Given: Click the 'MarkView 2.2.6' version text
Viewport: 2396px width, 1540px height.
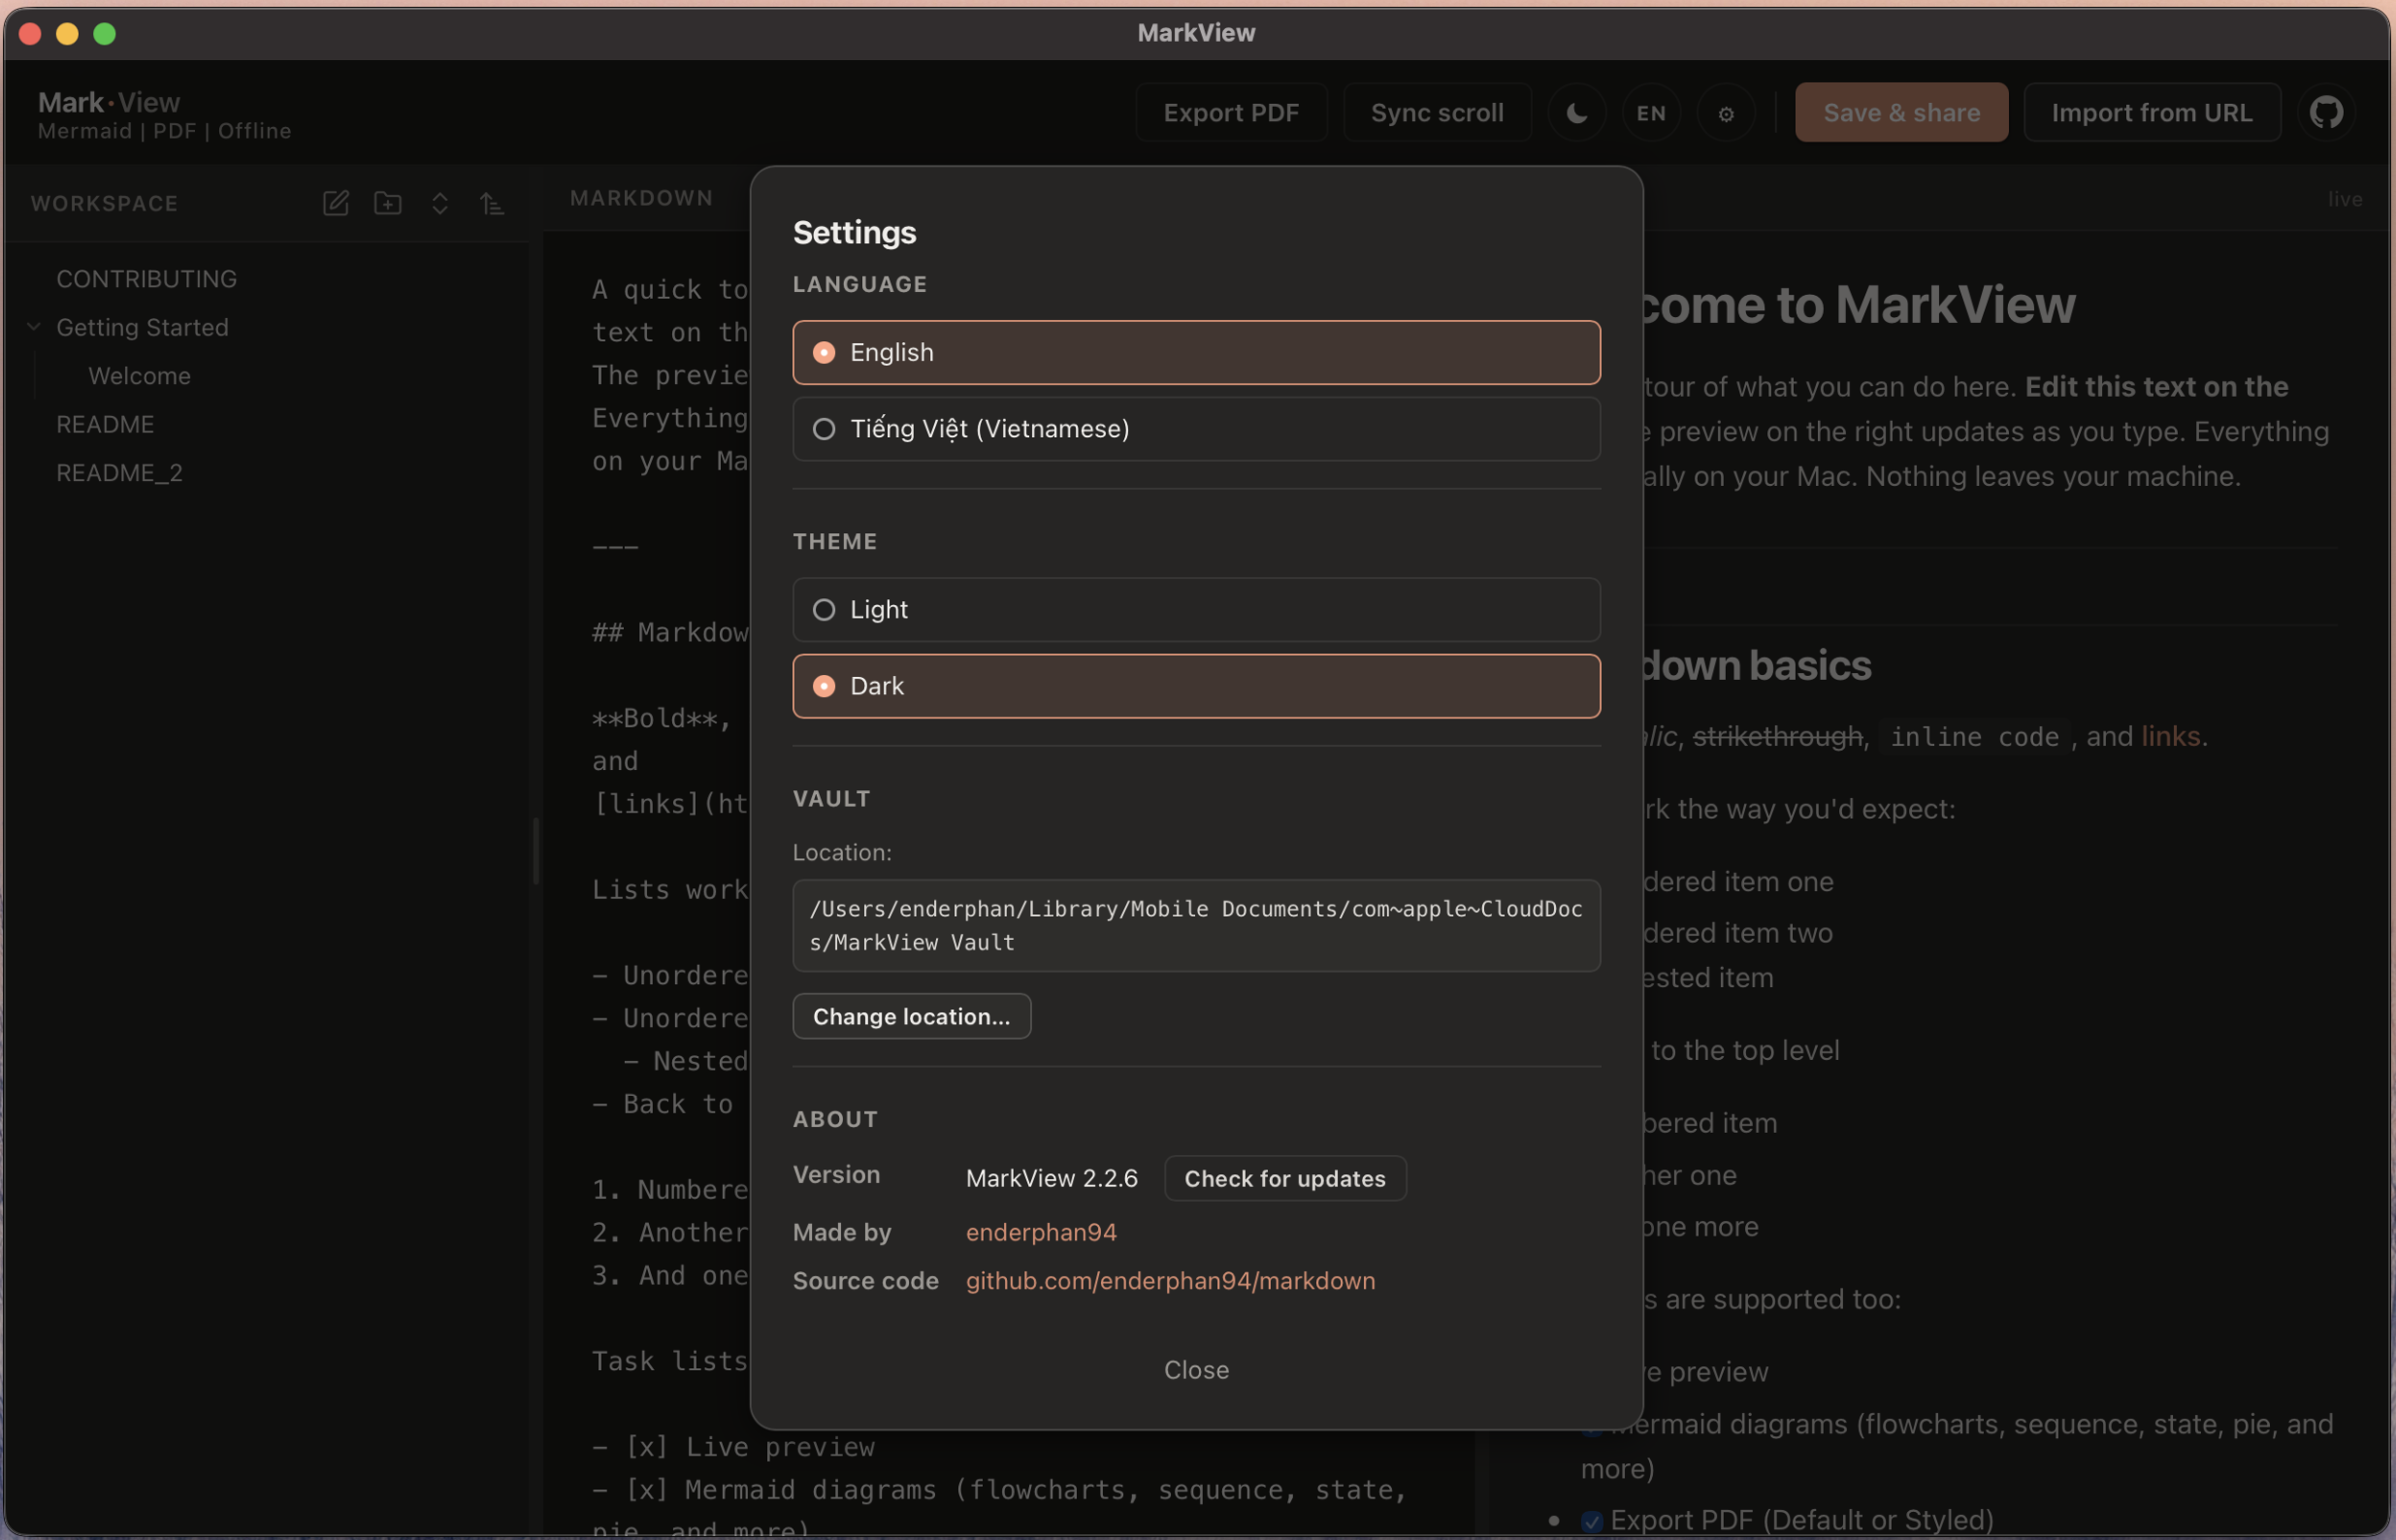Looking at the screenshot, I should pos(1051,1178).
